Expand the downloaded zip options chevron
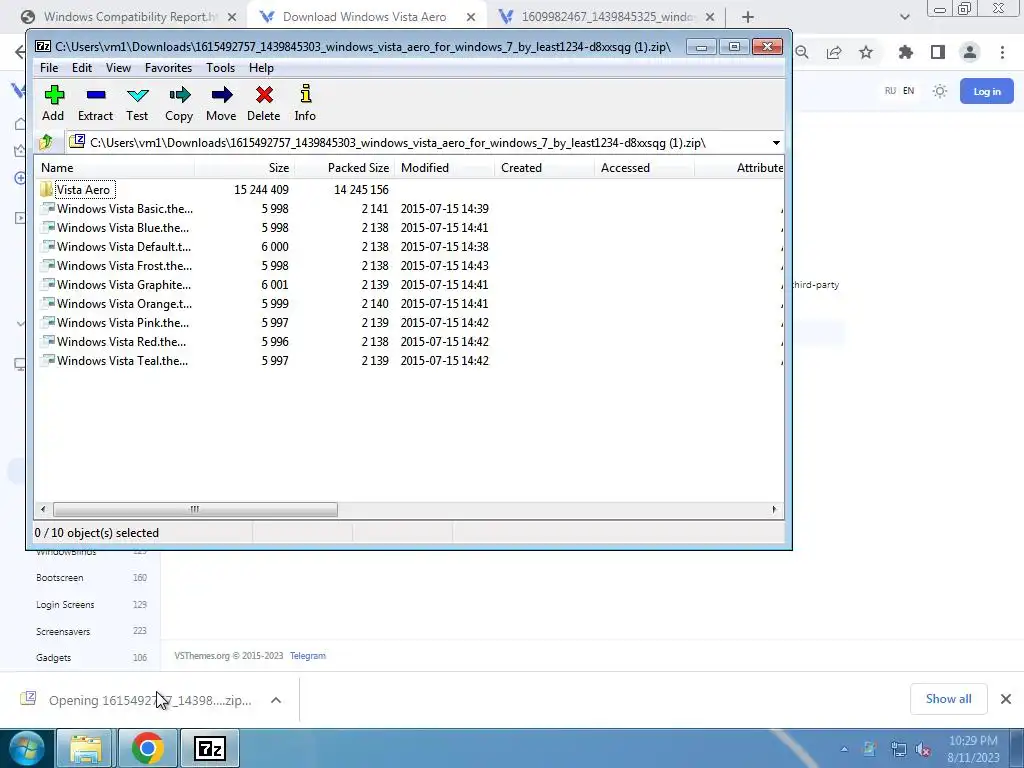Image resolution: width=1024 pixels, height=768 pixels. pyautogui.click(x=276, y=700)
